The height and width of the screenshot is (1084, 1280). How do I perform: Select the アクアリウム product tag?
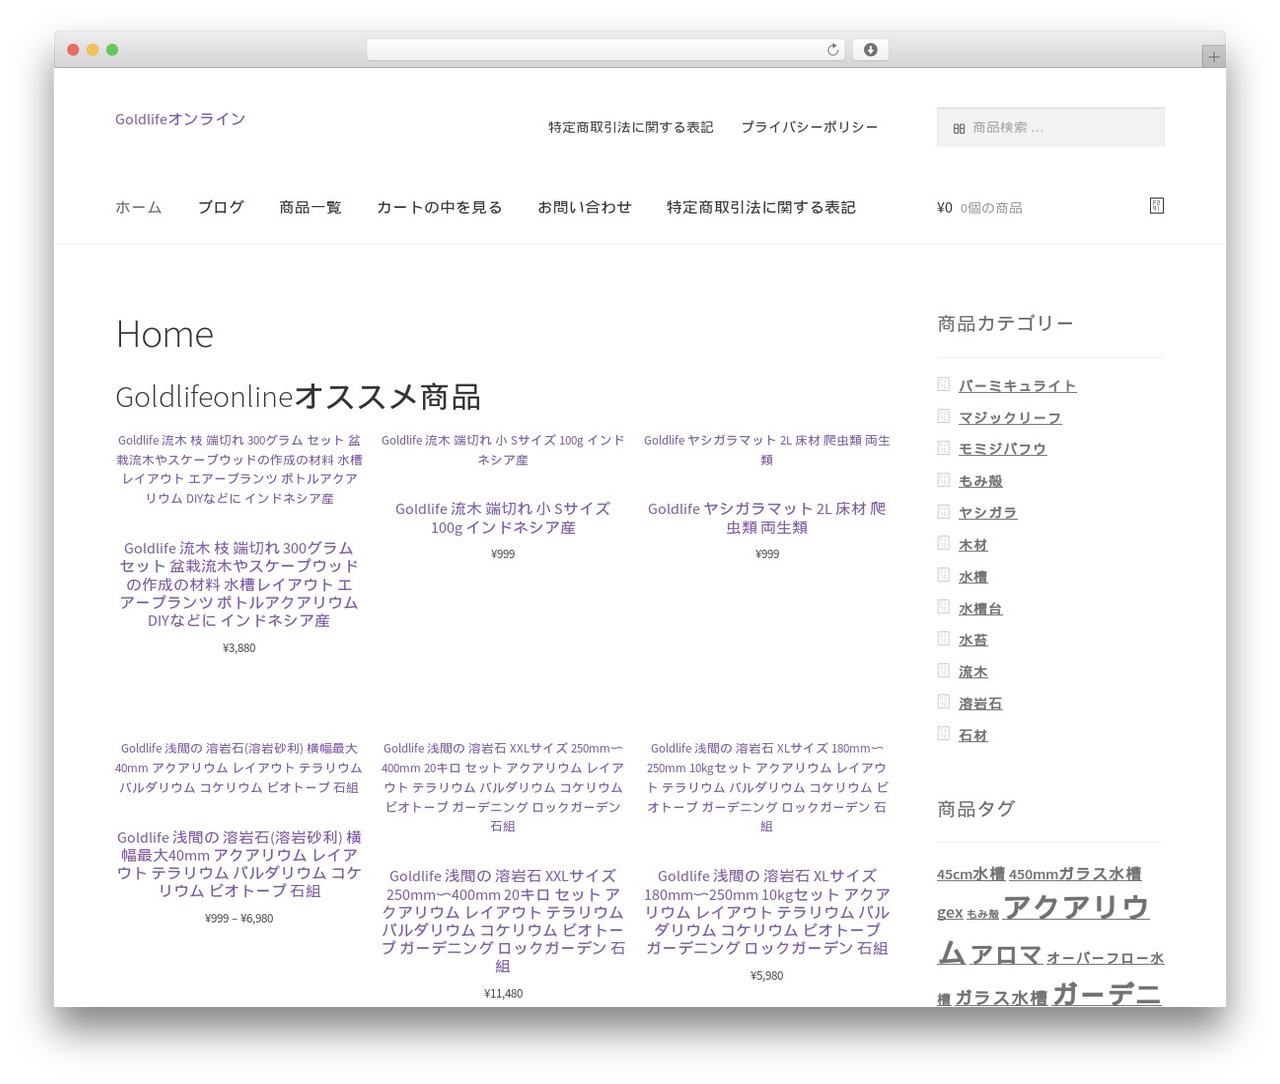(1043, 928)
